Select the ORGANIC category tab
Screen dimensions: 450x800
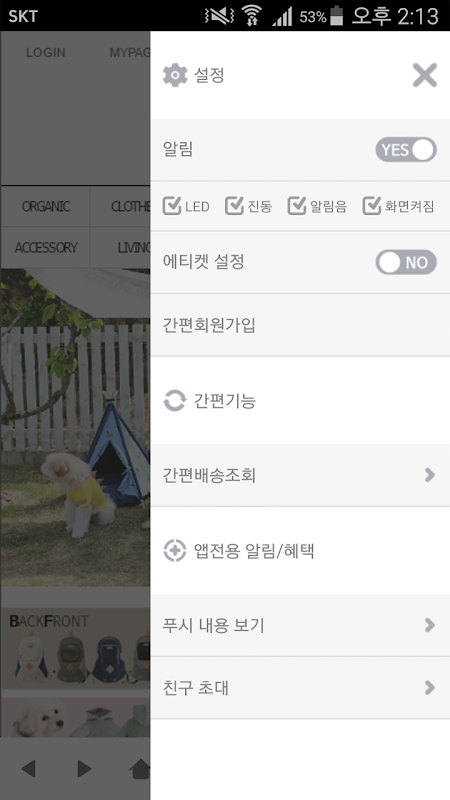coord(45,207)
